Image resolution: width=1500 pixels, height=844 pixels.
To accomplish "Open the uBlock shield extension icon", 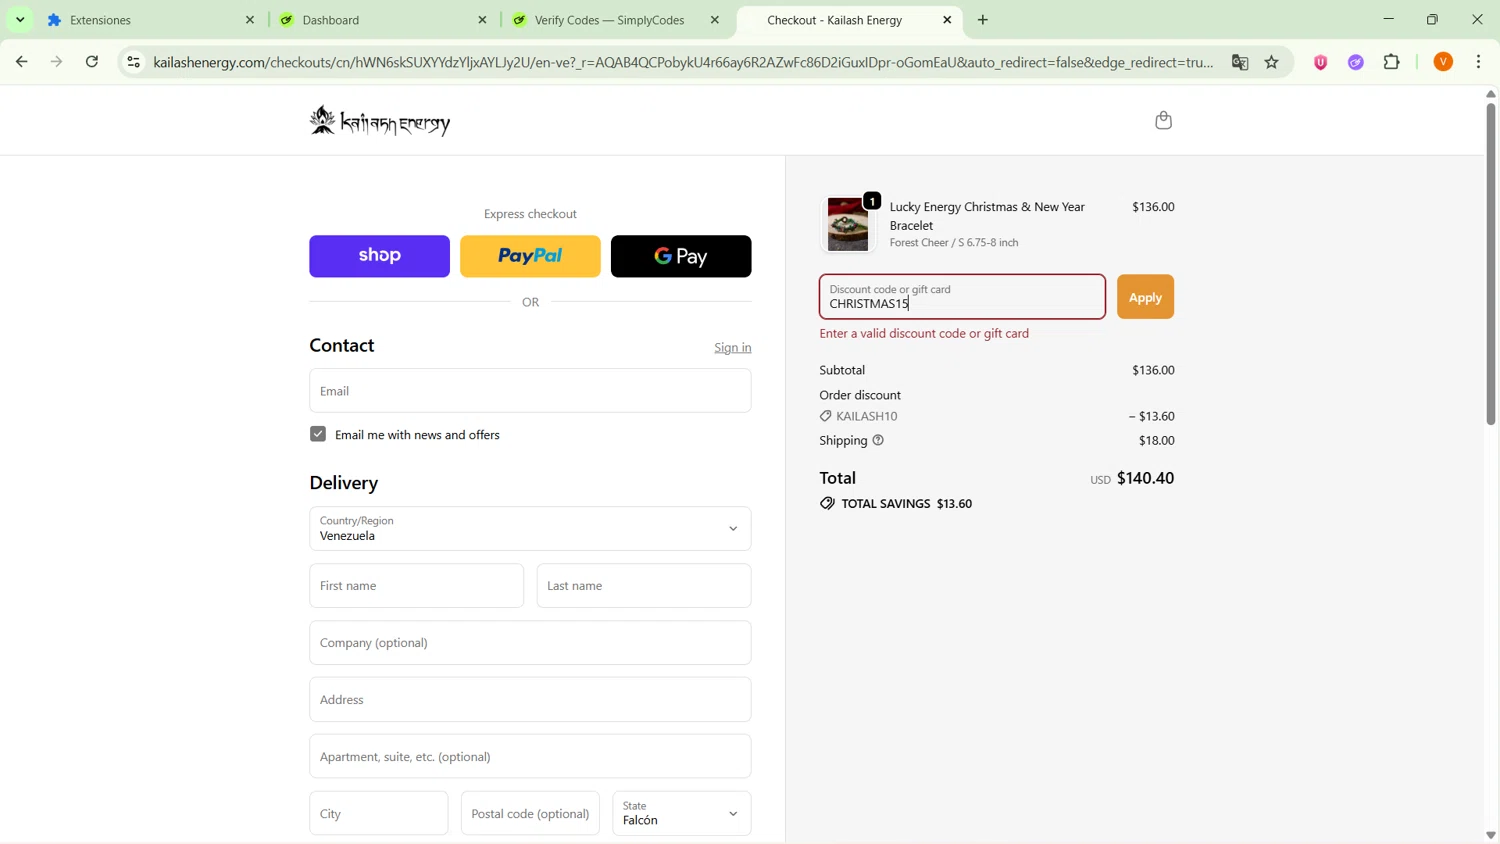I will 1320,62.
